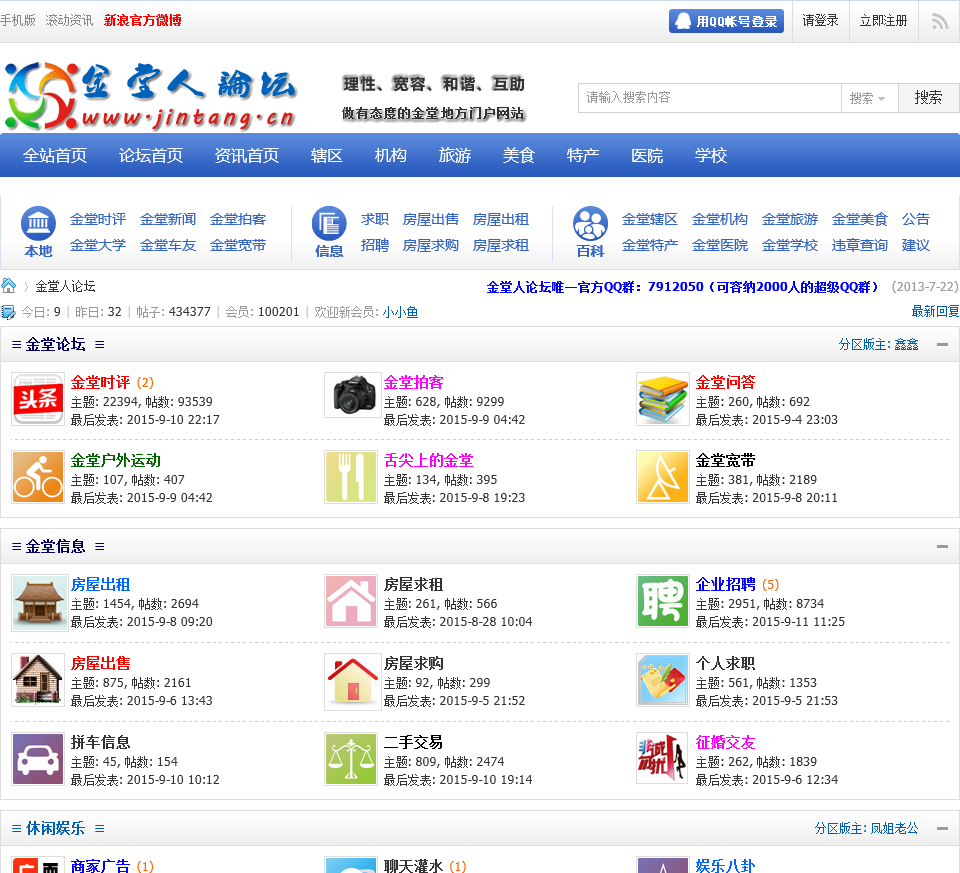Open the 企业招聘 forum title
The image size is (960, 873).
click(x=726, y=585)
